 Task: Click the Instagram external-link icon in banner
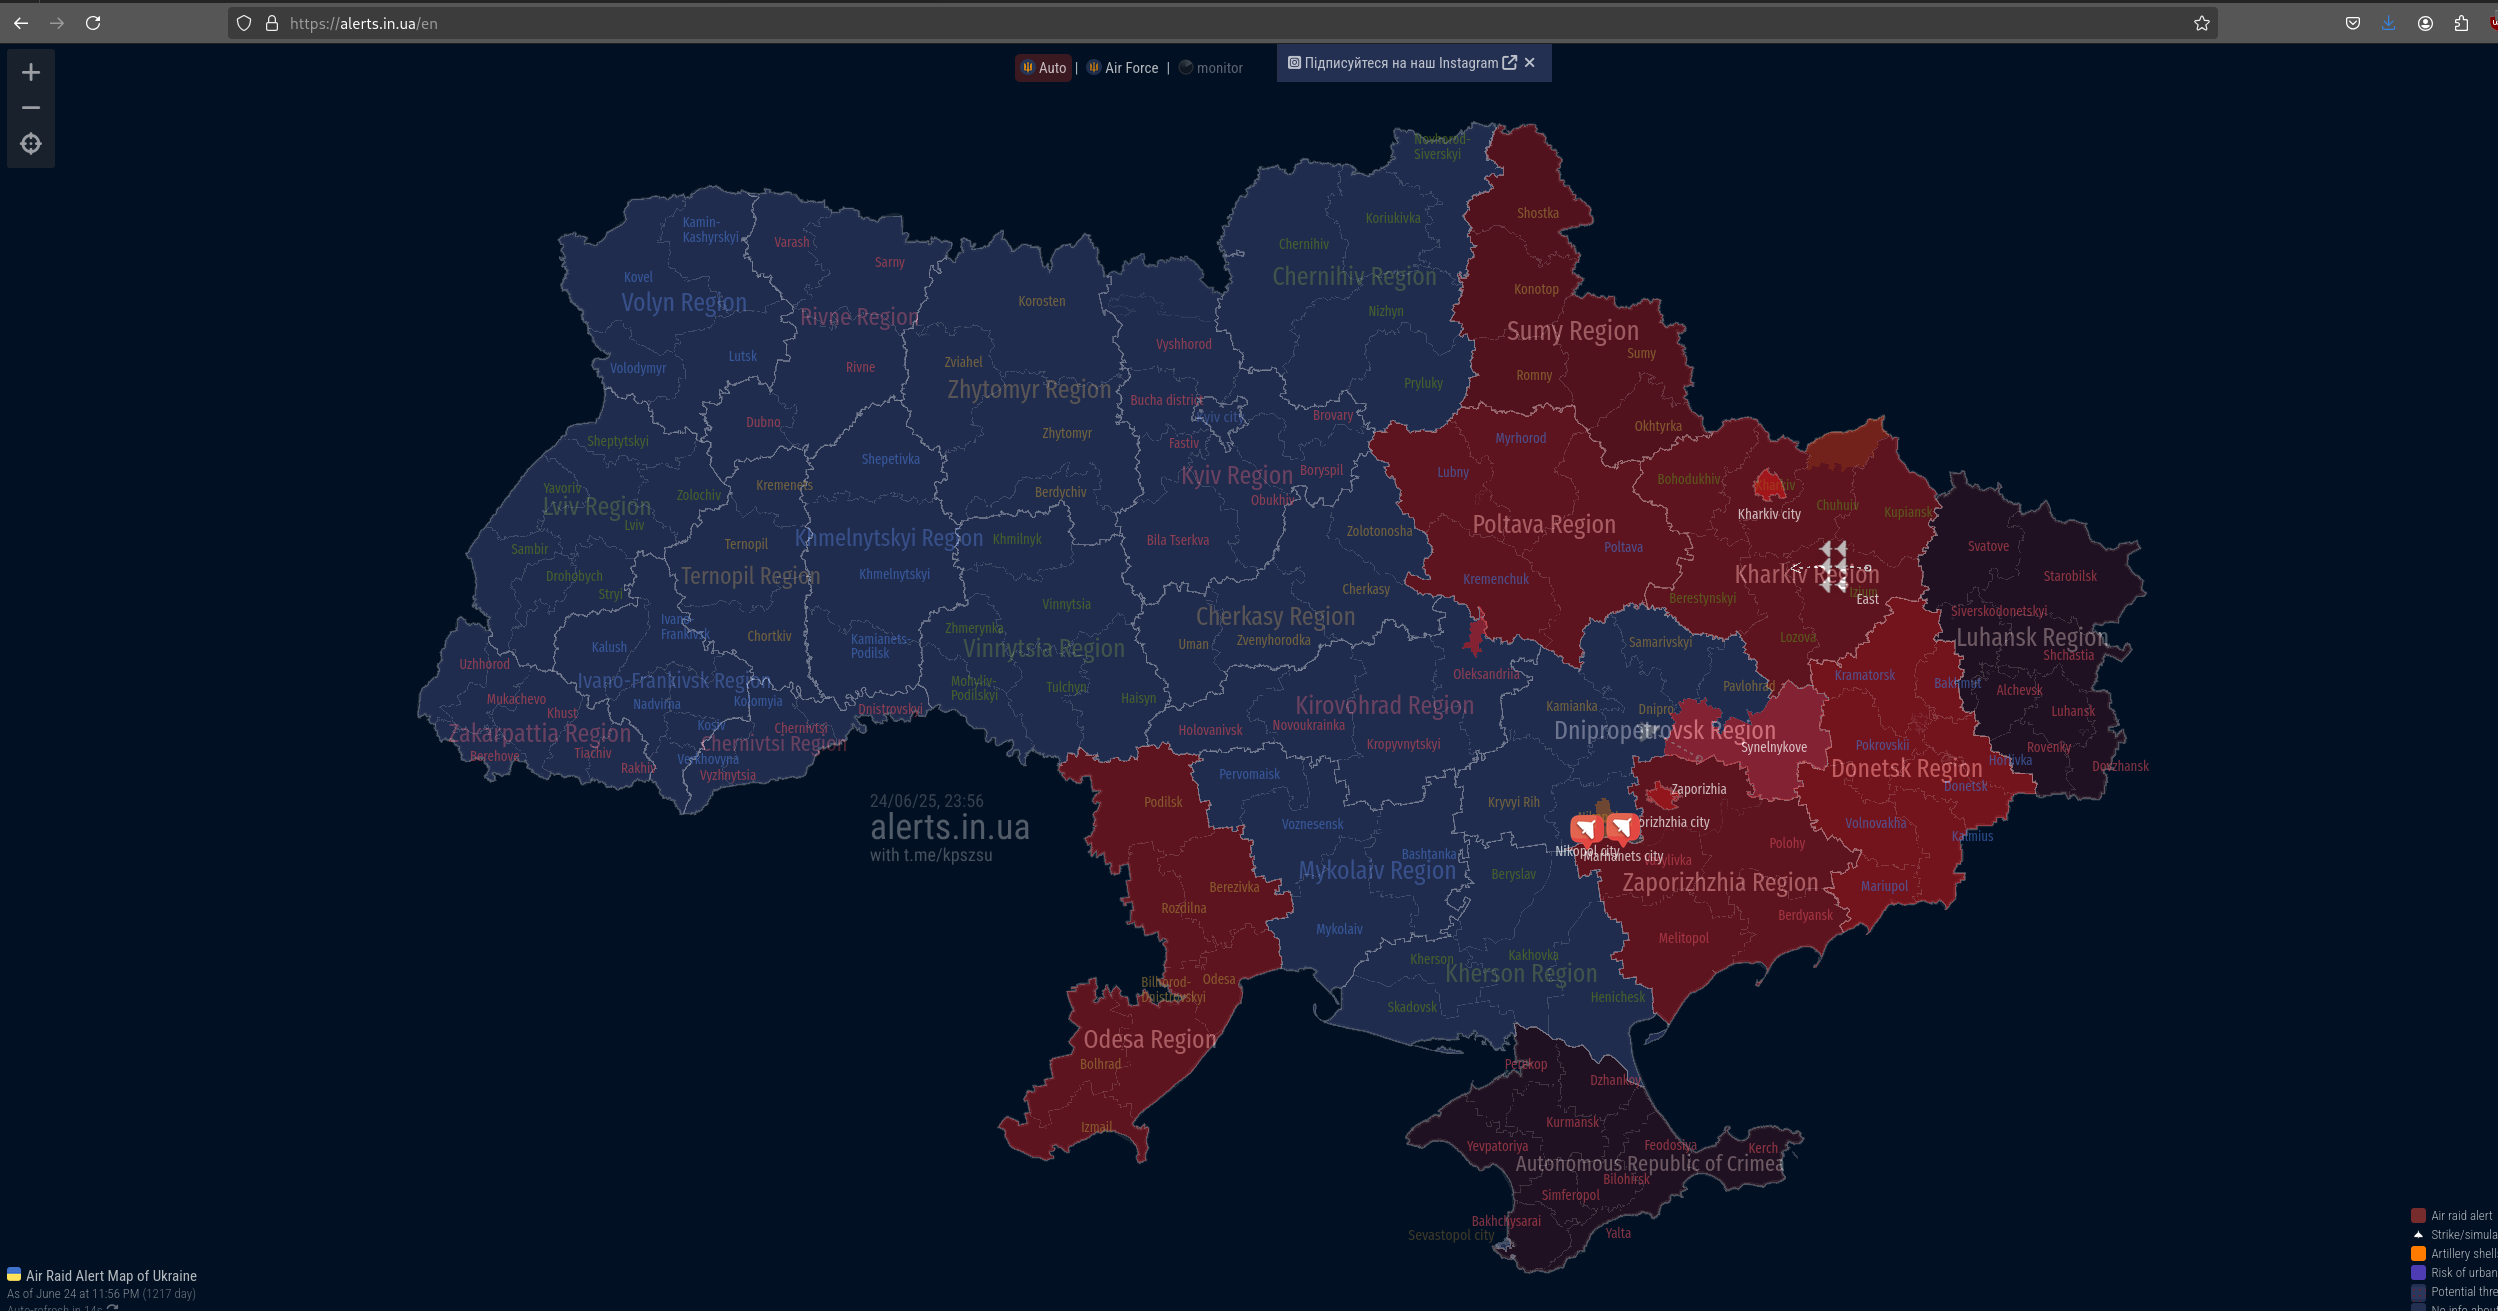coord(1510,63)
